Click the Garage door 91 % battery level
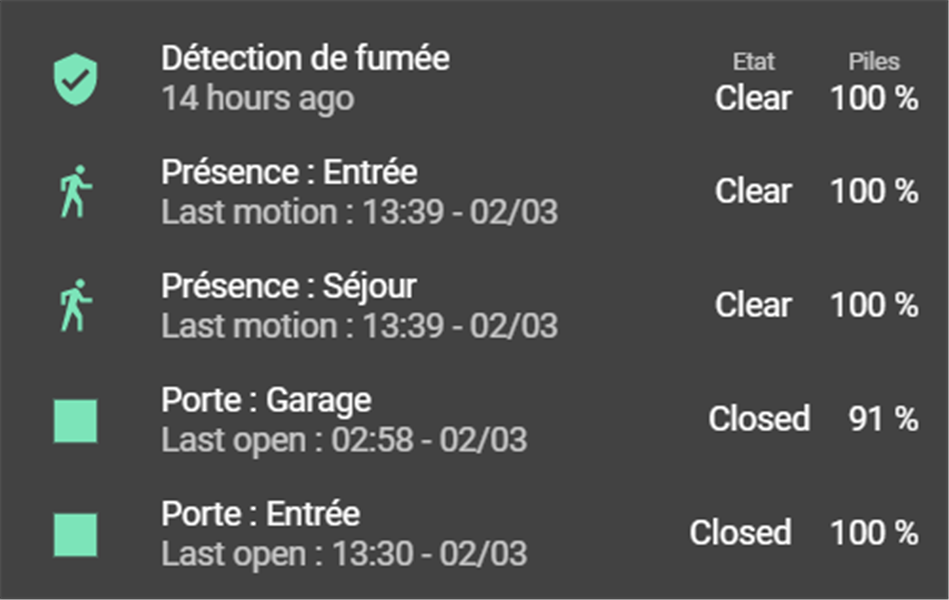 880,418
